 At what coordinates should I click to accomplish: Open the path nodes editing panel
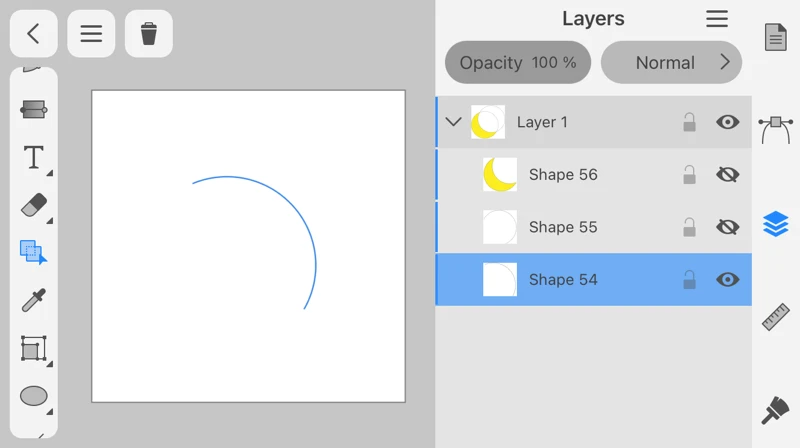point(775,128)
